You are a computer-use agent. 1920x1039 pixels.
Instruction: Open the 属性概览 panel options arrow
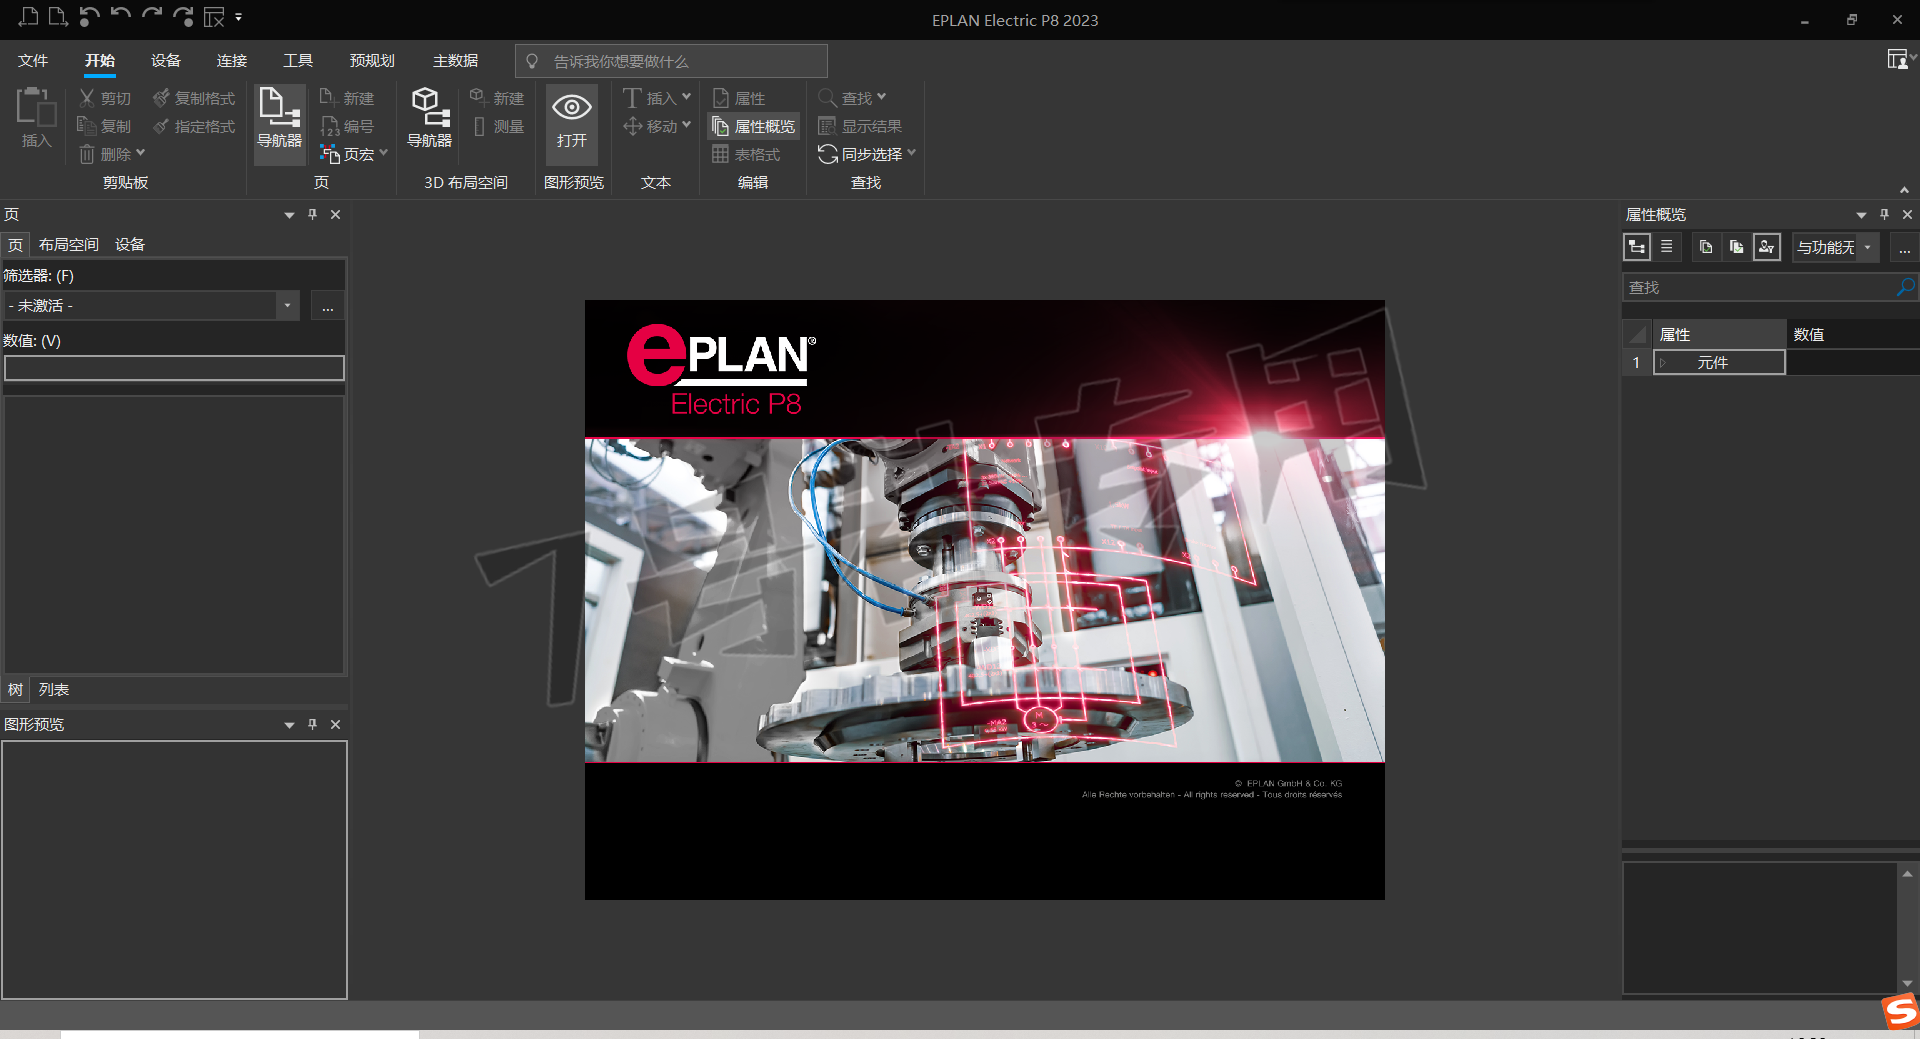[1861, 215]
